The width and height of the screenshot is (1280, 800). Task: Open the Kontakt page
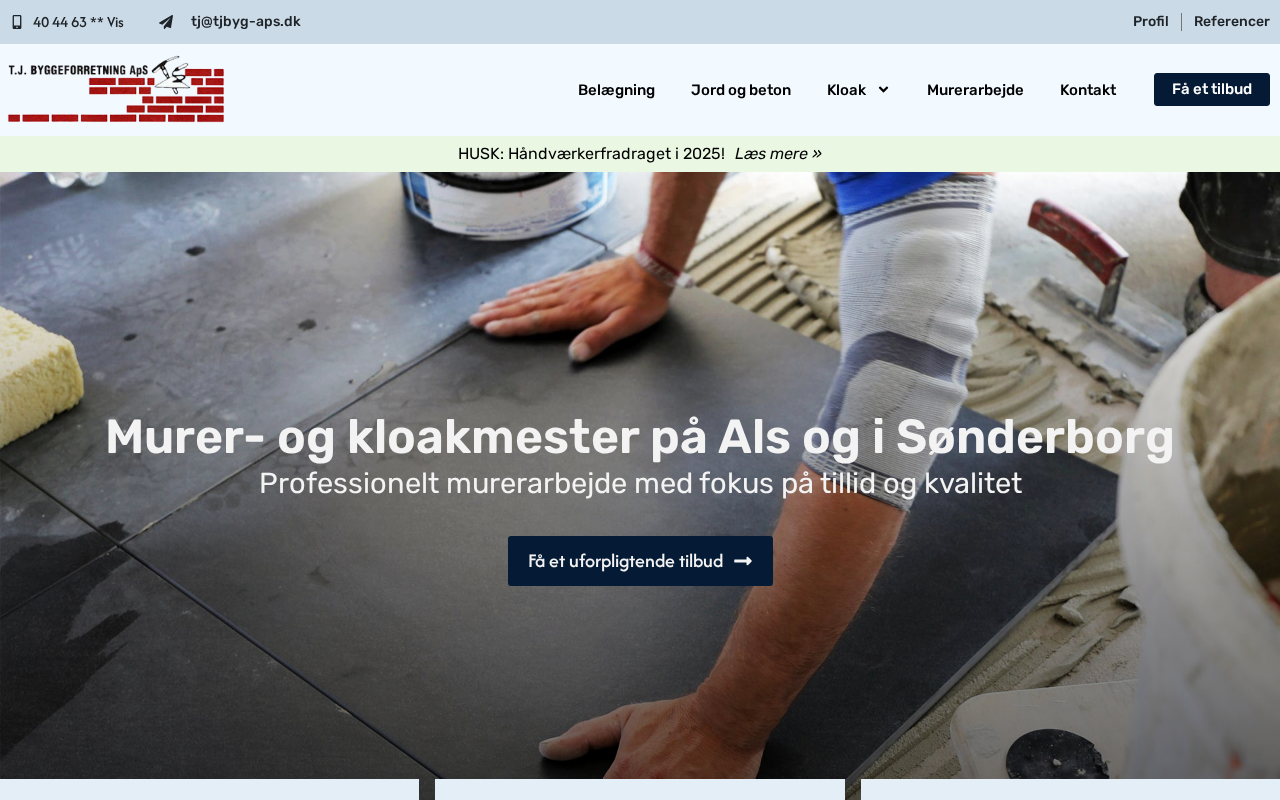point(1088,90)
